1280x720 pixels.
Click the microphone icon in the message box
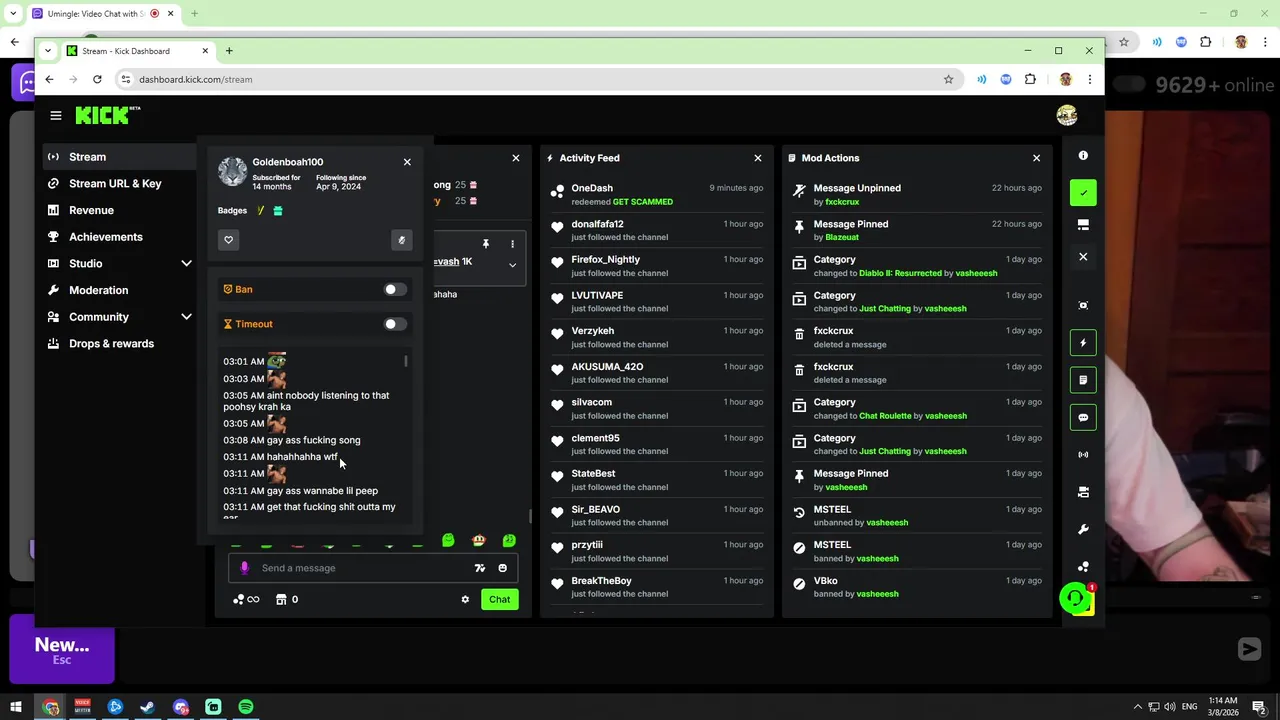(x=244, y=568)
